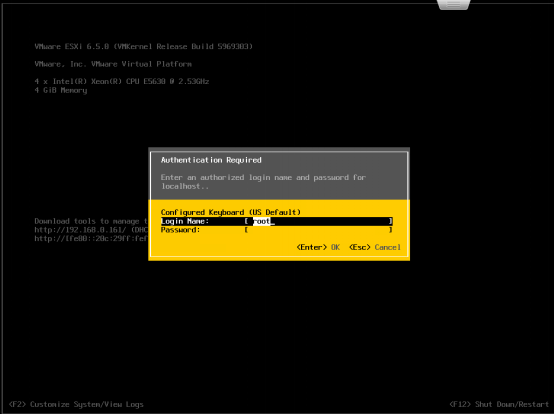Select the Intel Xeon CPU E5630 line
The image size is (554, 414).
(122, 81)
